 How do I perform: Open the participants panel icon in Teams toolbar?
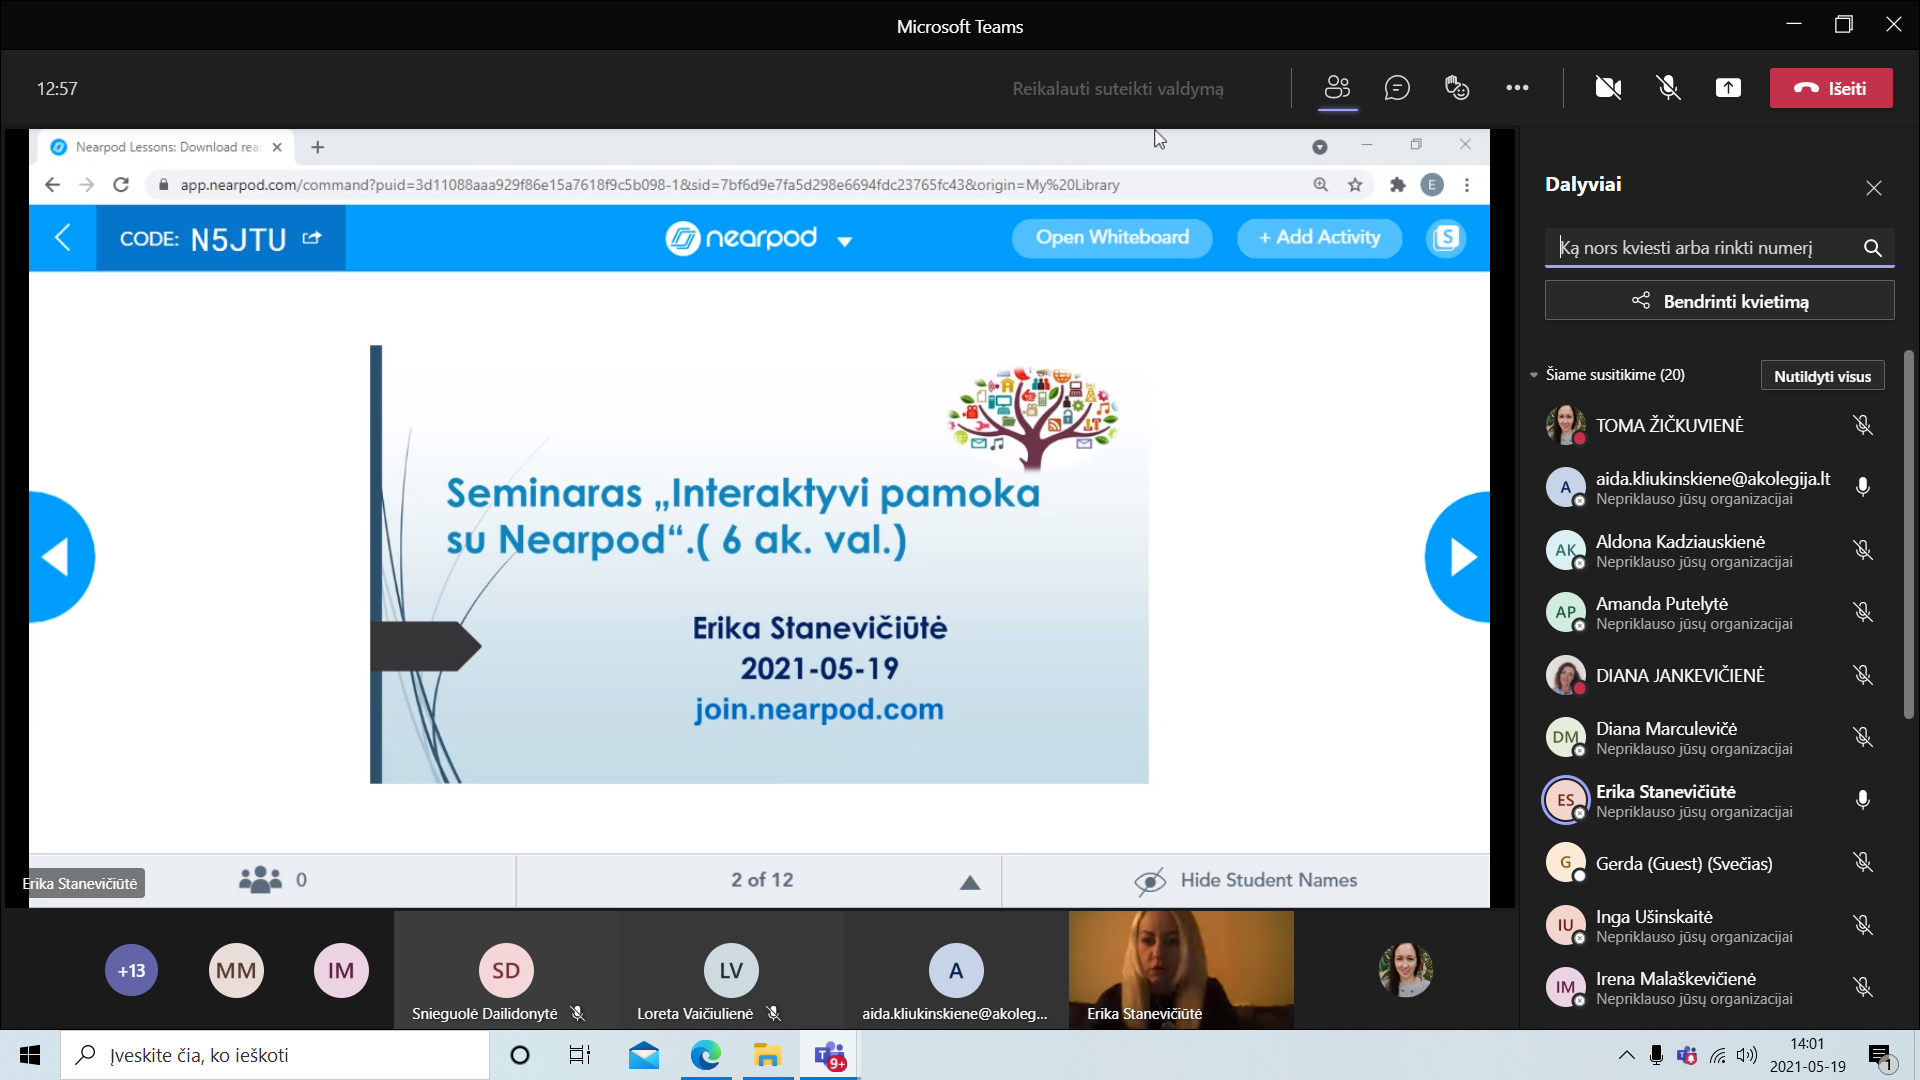(x=1337, y=88)
